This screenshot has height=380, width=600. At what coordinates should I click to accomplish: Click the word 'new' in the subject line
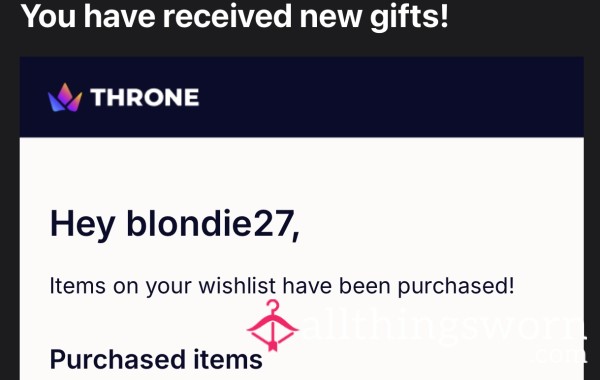(x=331, y=18)
